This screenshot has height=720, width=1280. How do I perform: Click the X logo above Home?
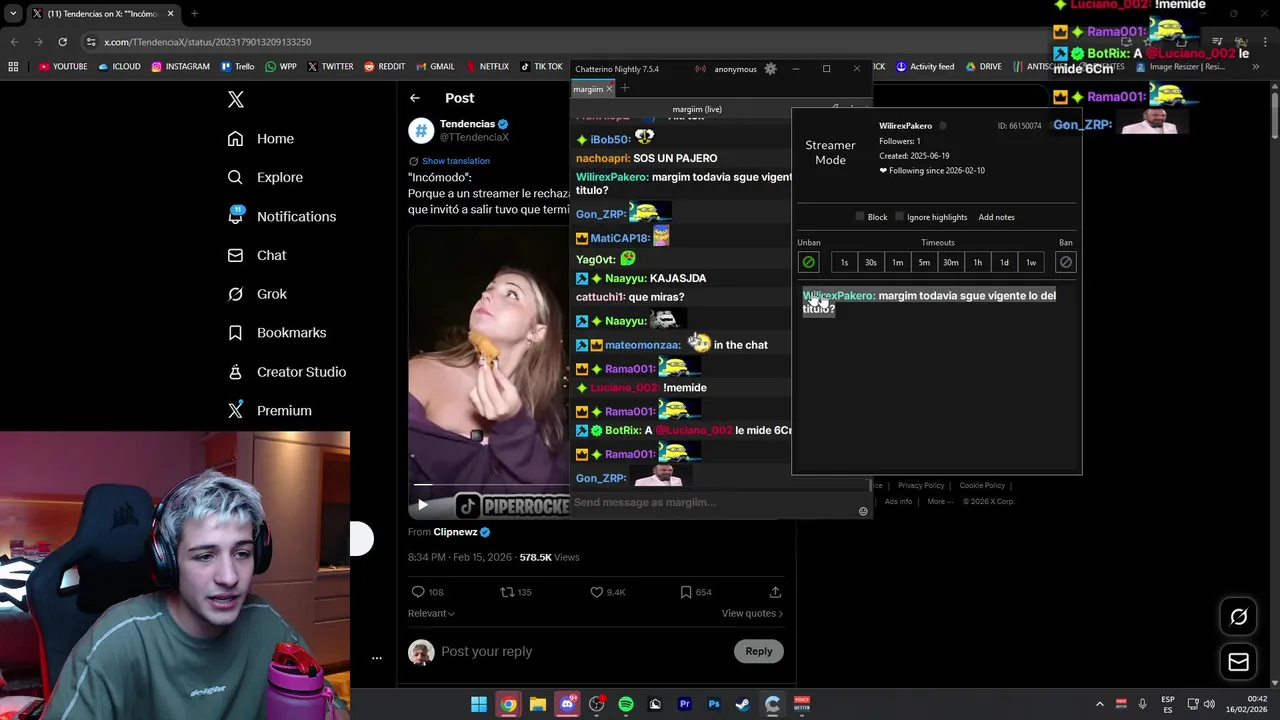[x=235, y=99]
